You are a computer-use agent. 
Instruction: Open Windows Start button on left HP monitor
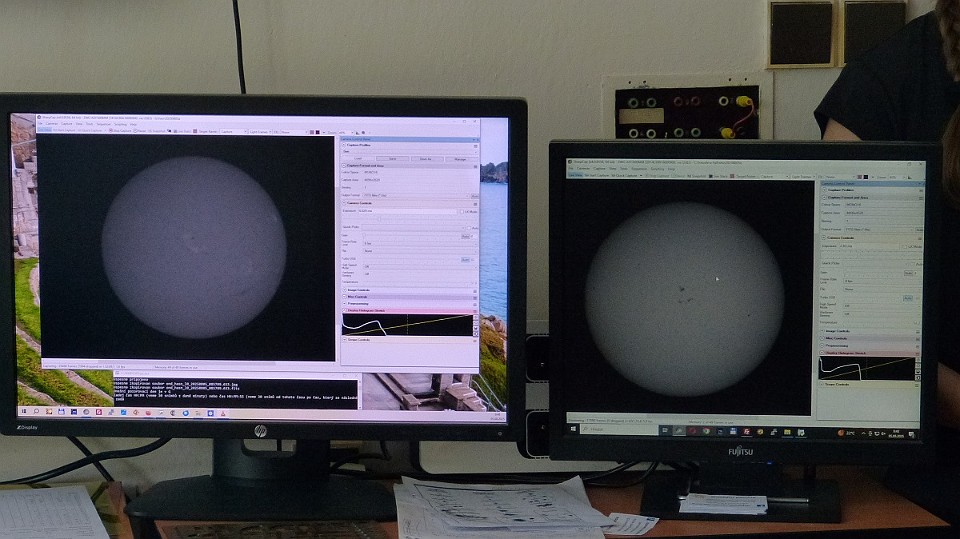coord(23,411)
